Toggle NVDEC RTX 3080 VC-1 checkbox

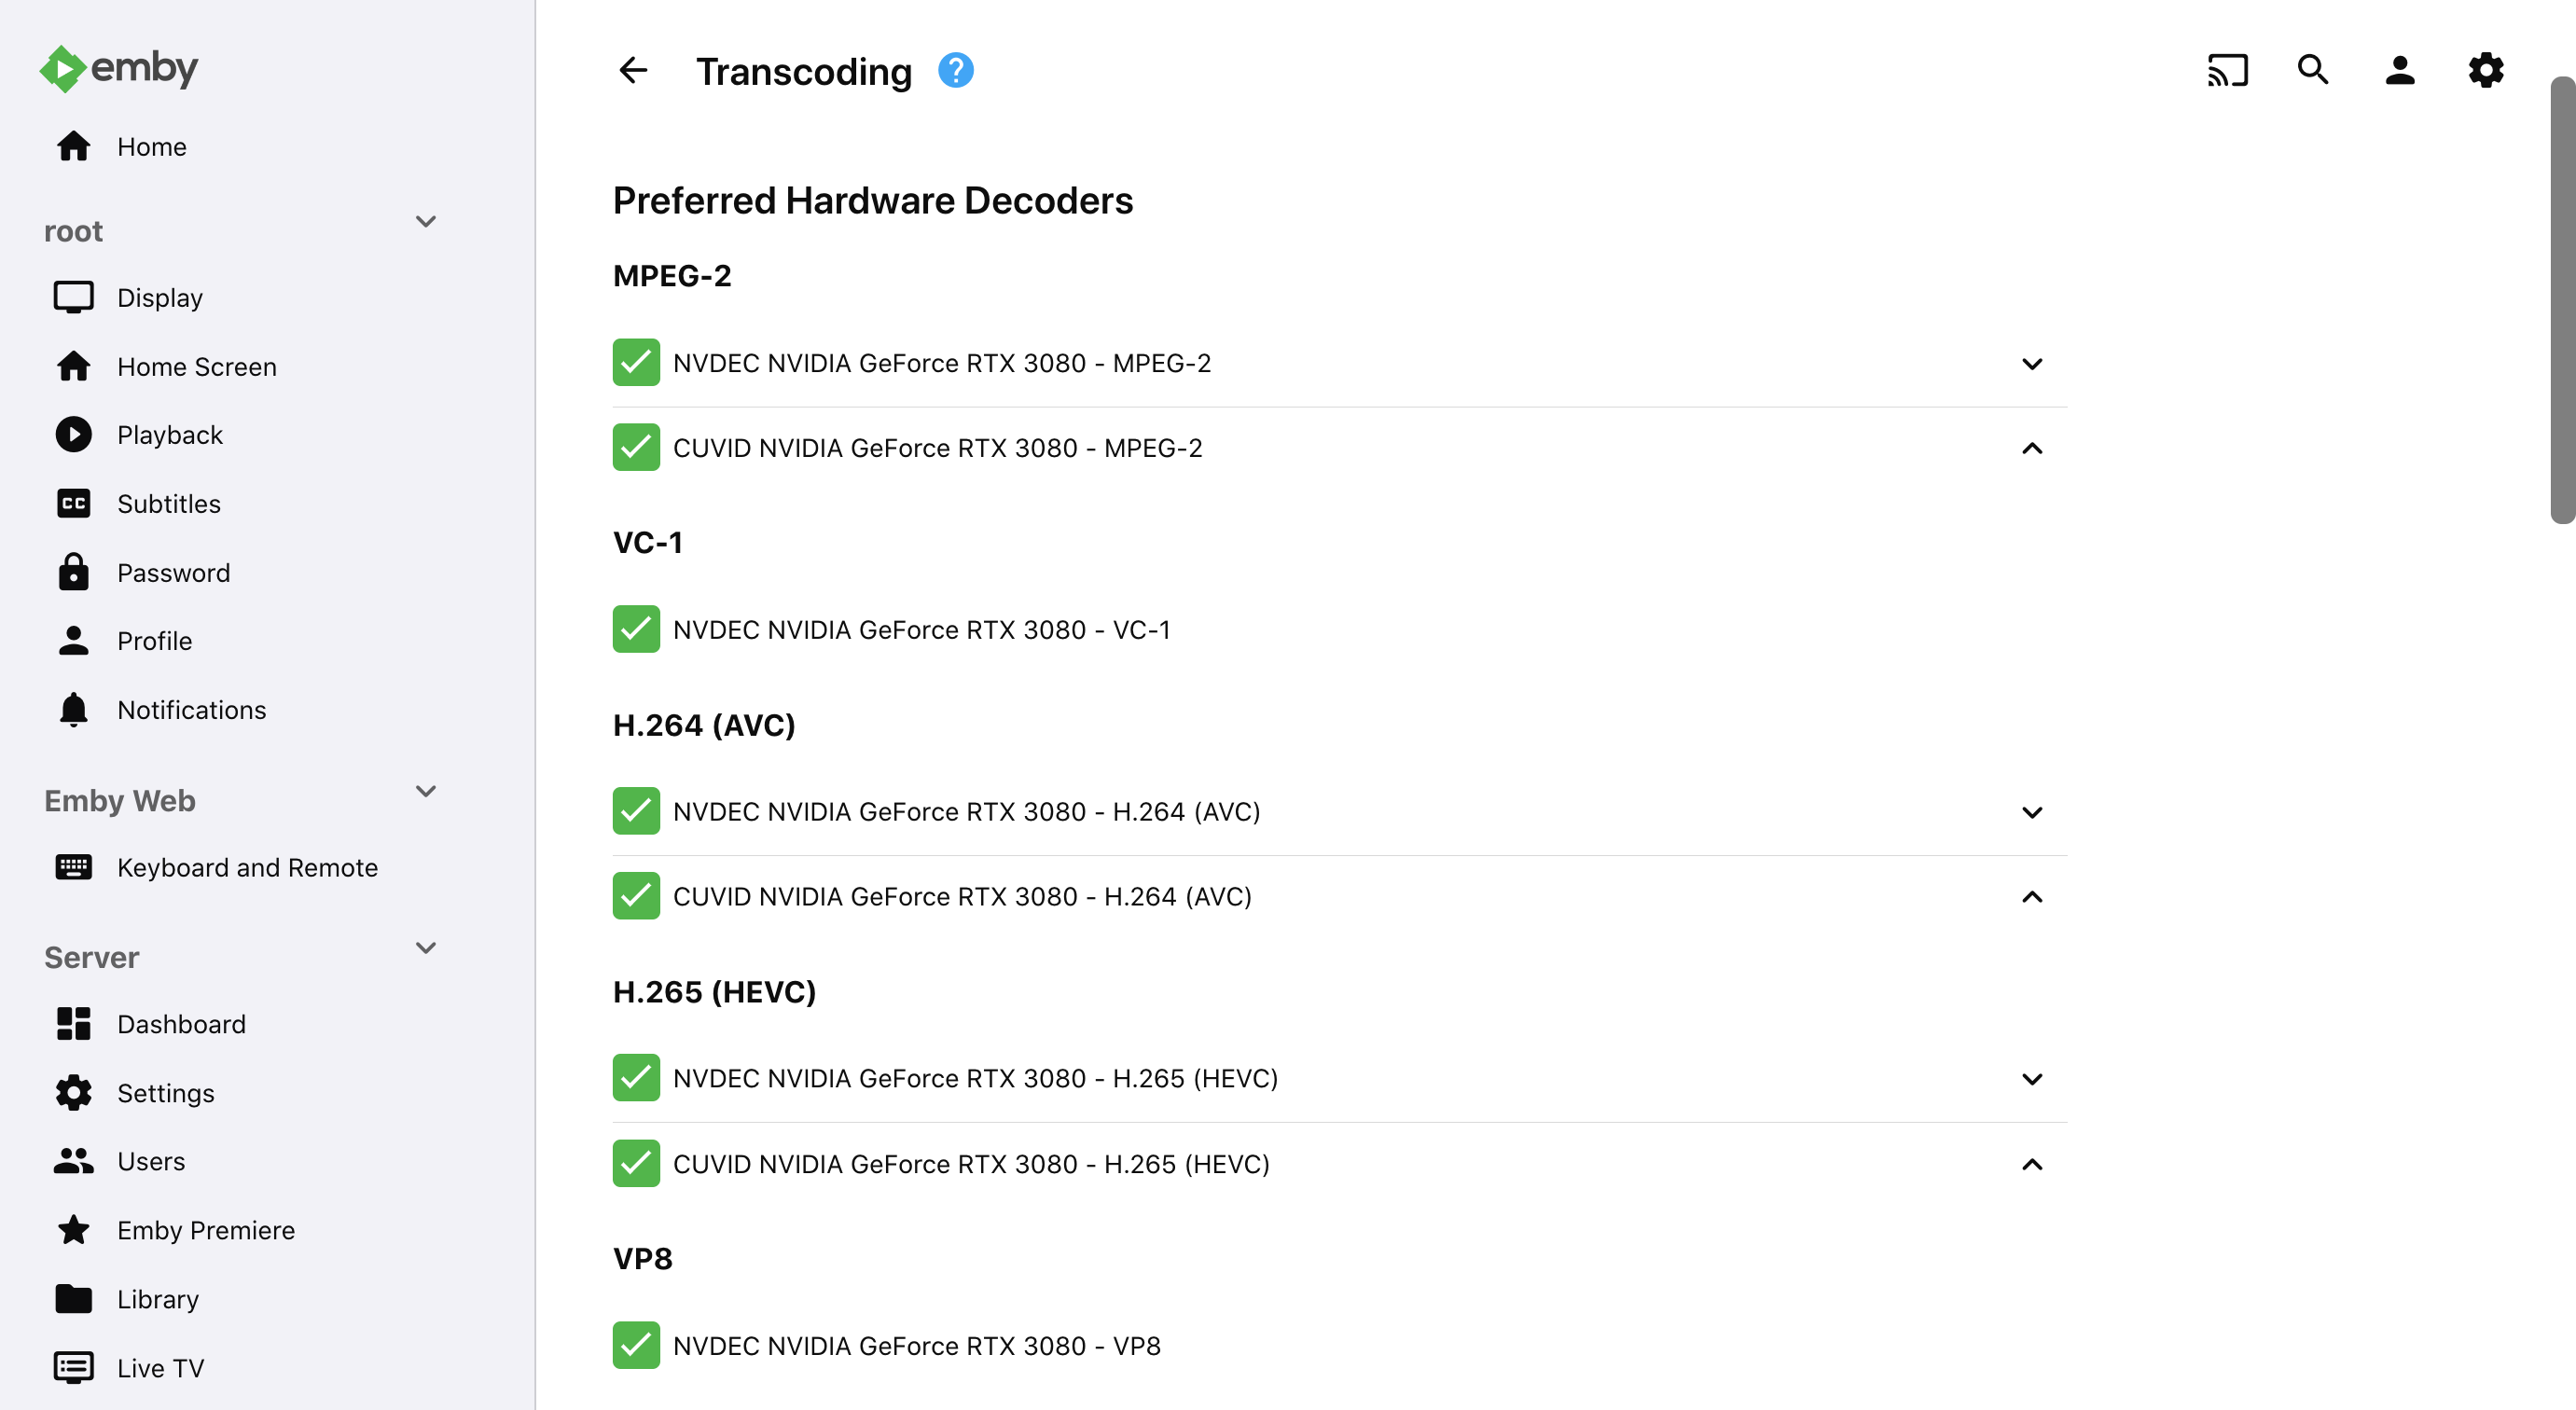[636, 629]
